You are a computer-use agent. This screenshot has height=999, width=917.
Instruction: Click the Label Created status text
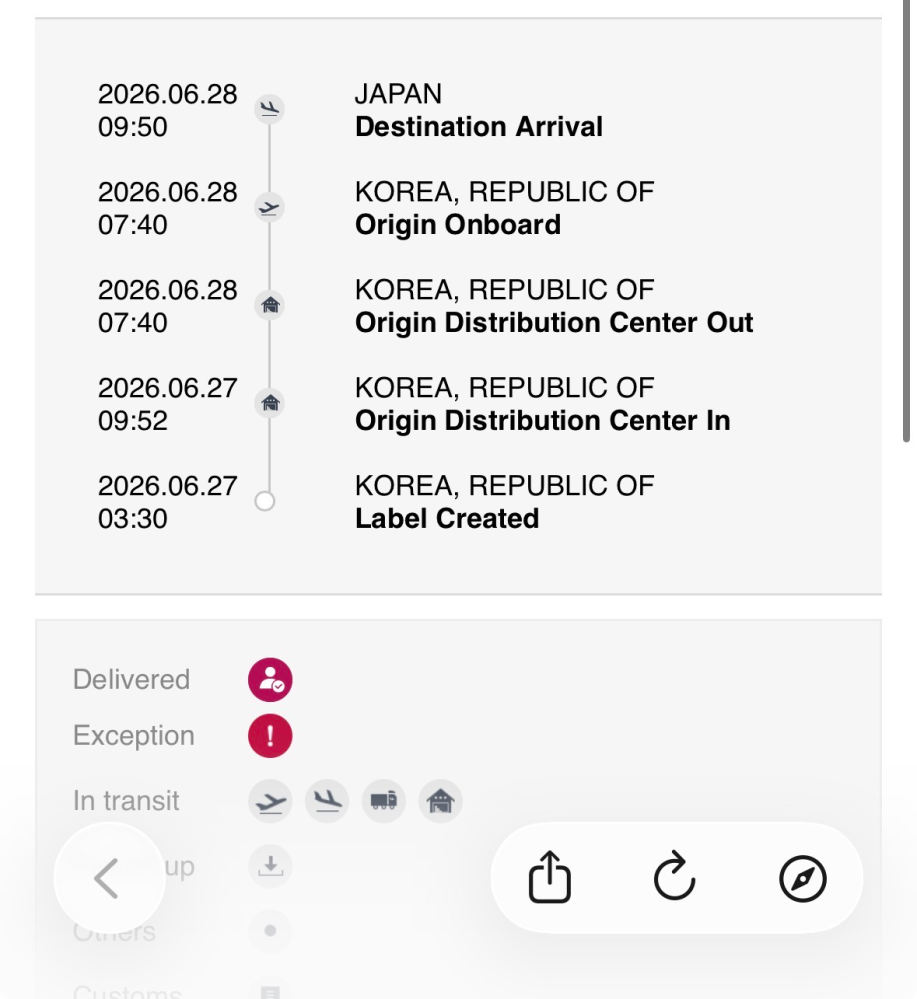point(447,518)
